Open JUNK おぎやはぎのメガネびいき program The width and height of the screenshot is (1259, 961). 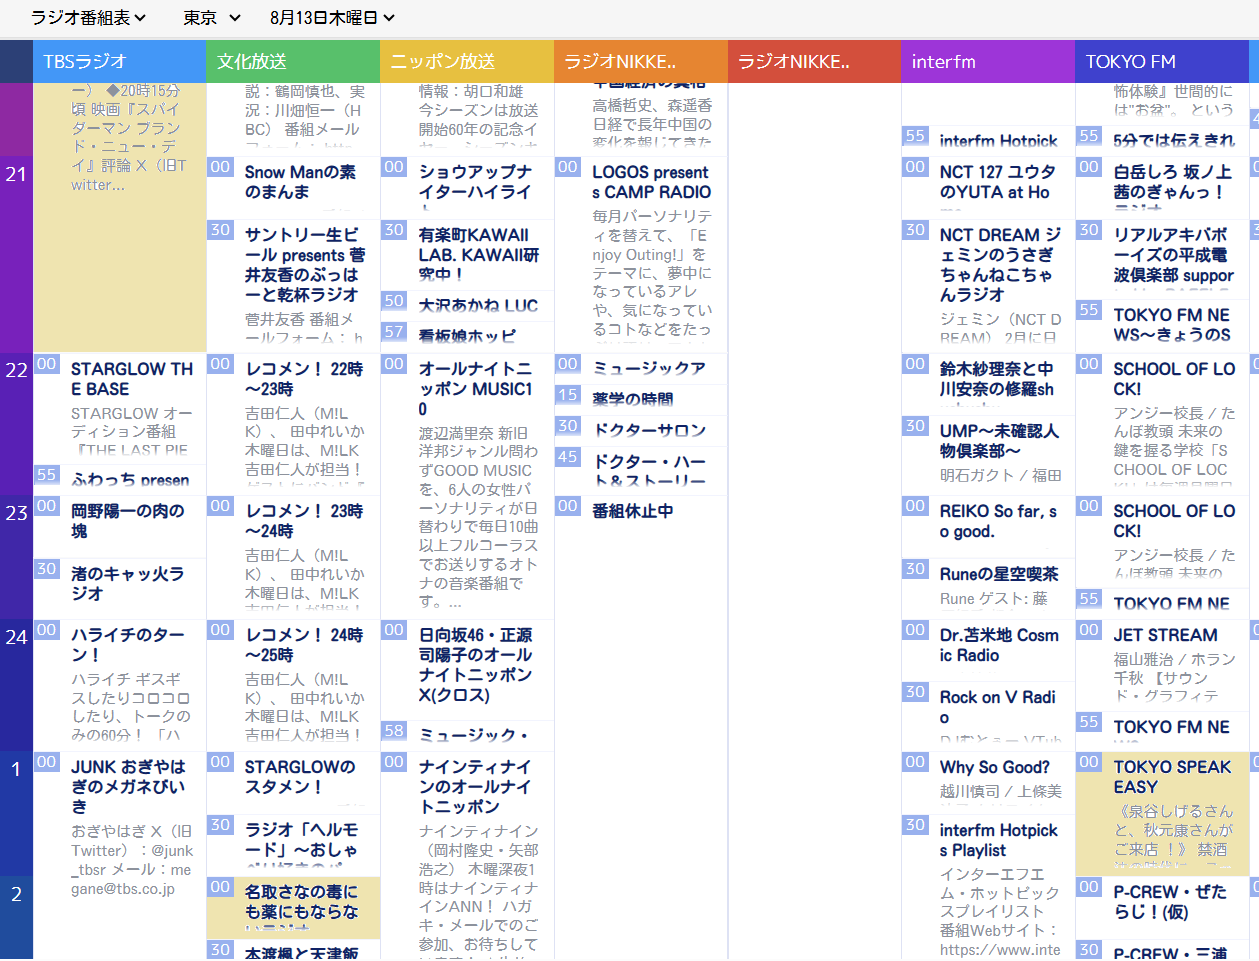[128, 787]
